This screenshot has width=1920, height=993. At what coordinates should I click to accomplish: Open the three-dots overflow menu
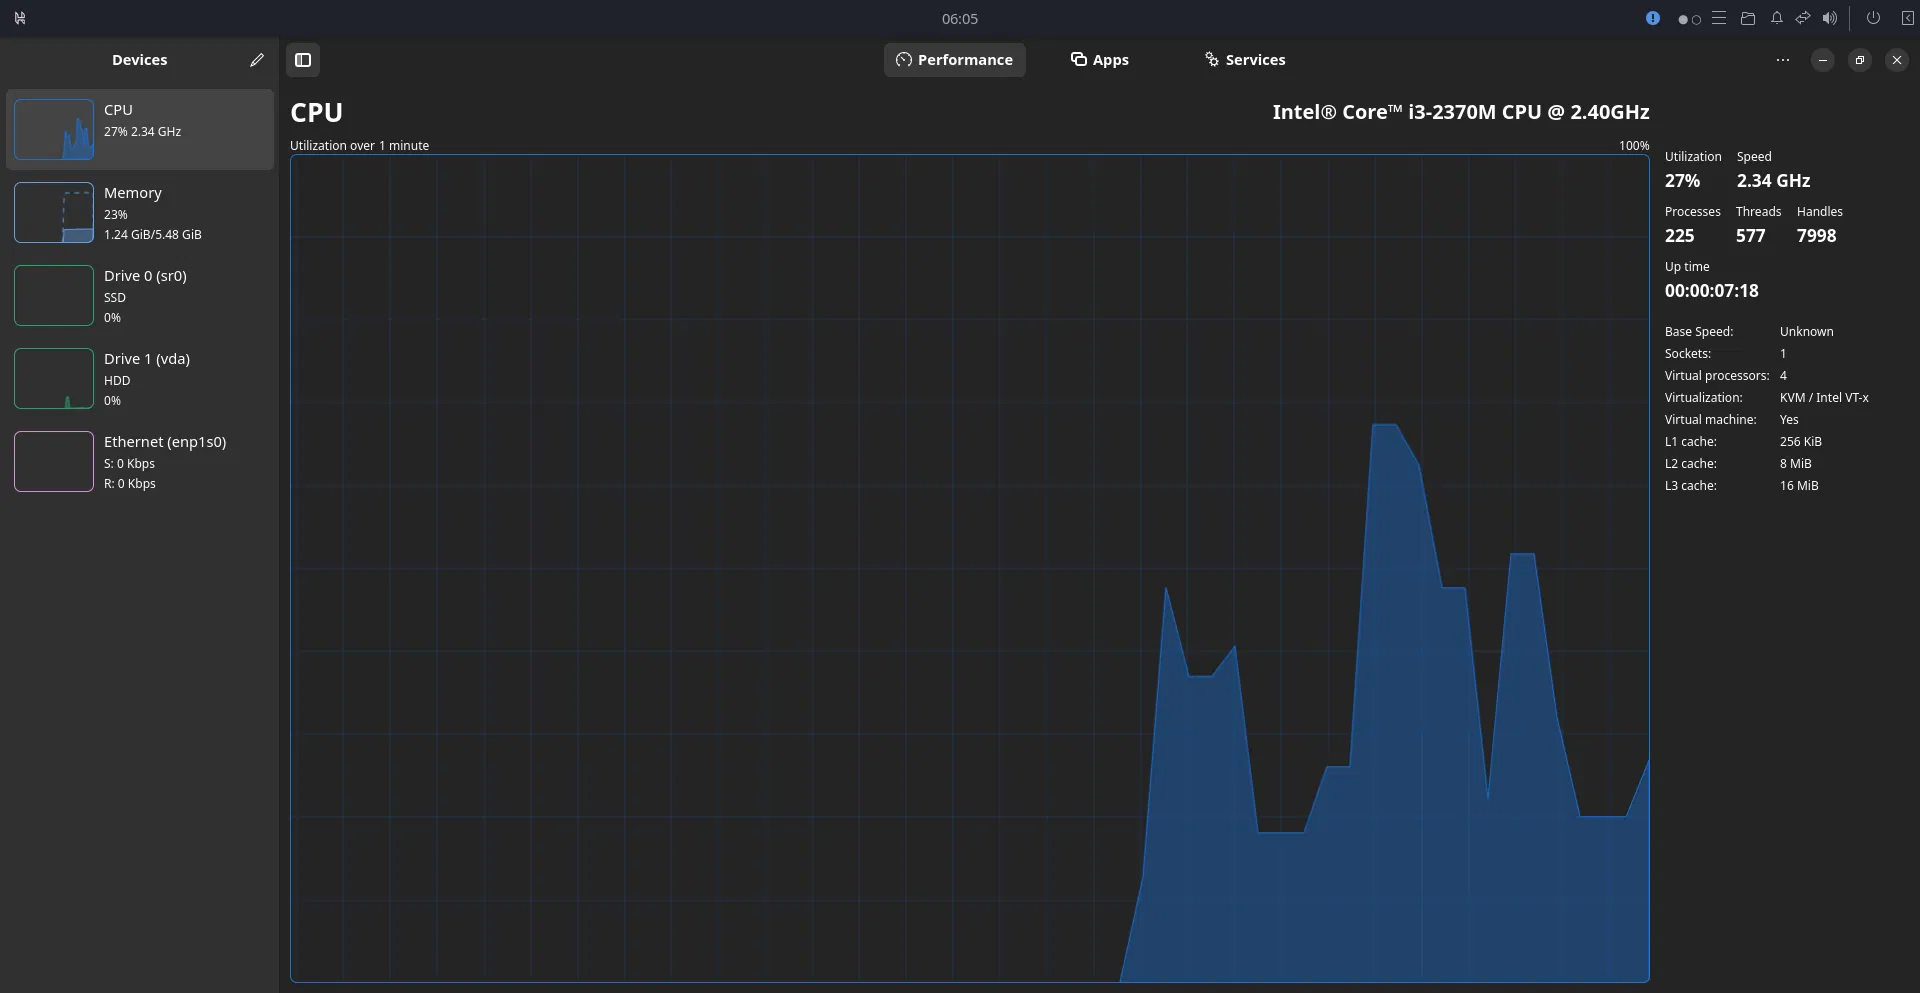pos(1782,60)
